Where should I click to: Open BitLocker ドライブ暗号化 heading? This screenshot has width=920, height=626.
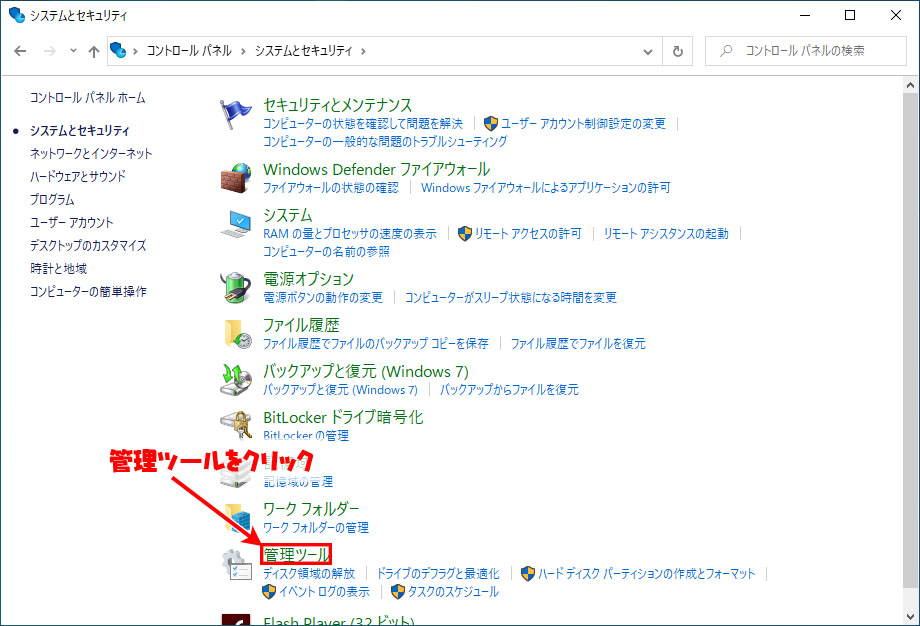click(x=343, y=417)
